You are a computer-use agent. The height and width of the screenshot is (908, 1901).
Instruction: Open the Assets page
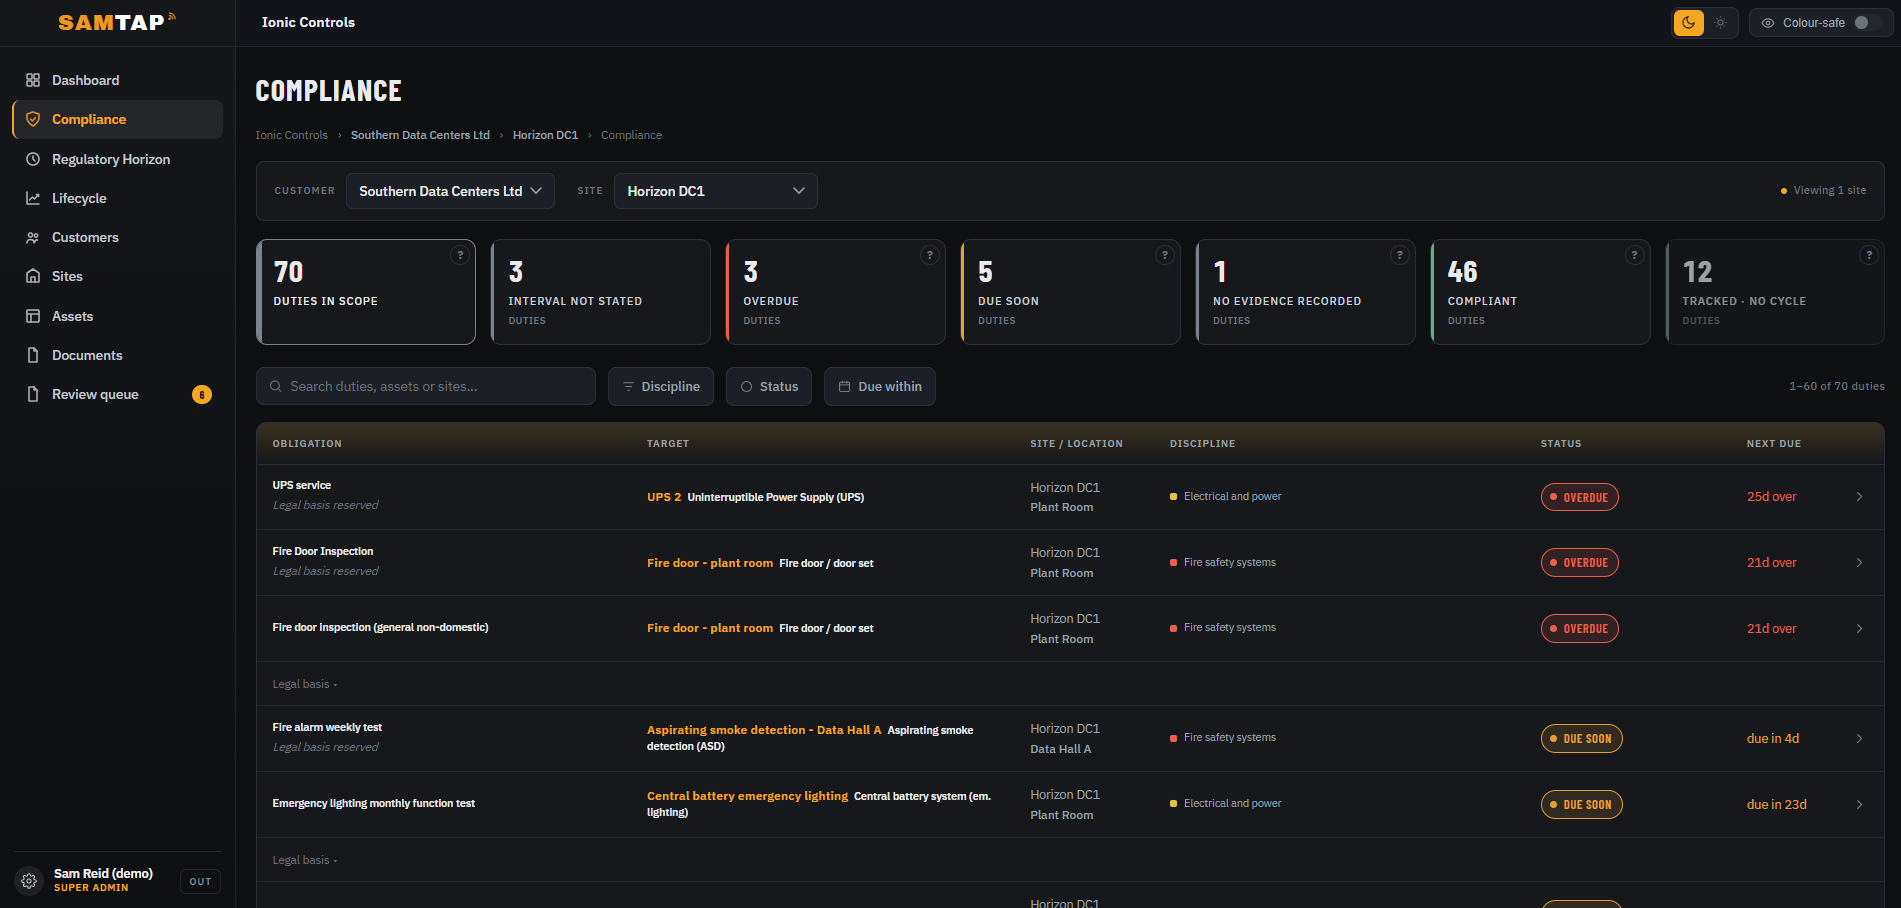pyautogui.click(x=117, y=316)
